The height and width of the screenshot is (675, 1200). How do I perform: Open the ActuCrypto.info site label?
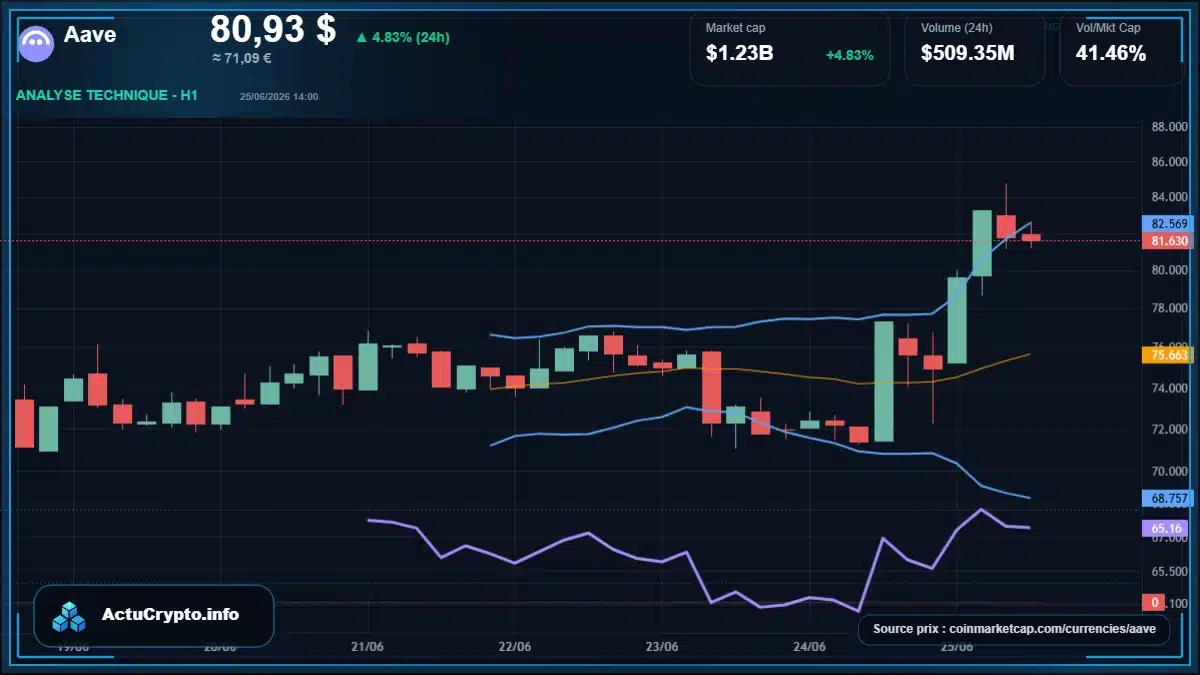pyautogui.click(x=171, y=615)
